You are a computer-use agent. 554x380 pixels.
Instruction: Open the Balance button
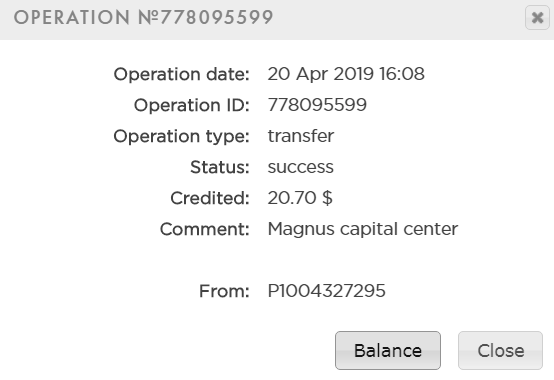388,350
